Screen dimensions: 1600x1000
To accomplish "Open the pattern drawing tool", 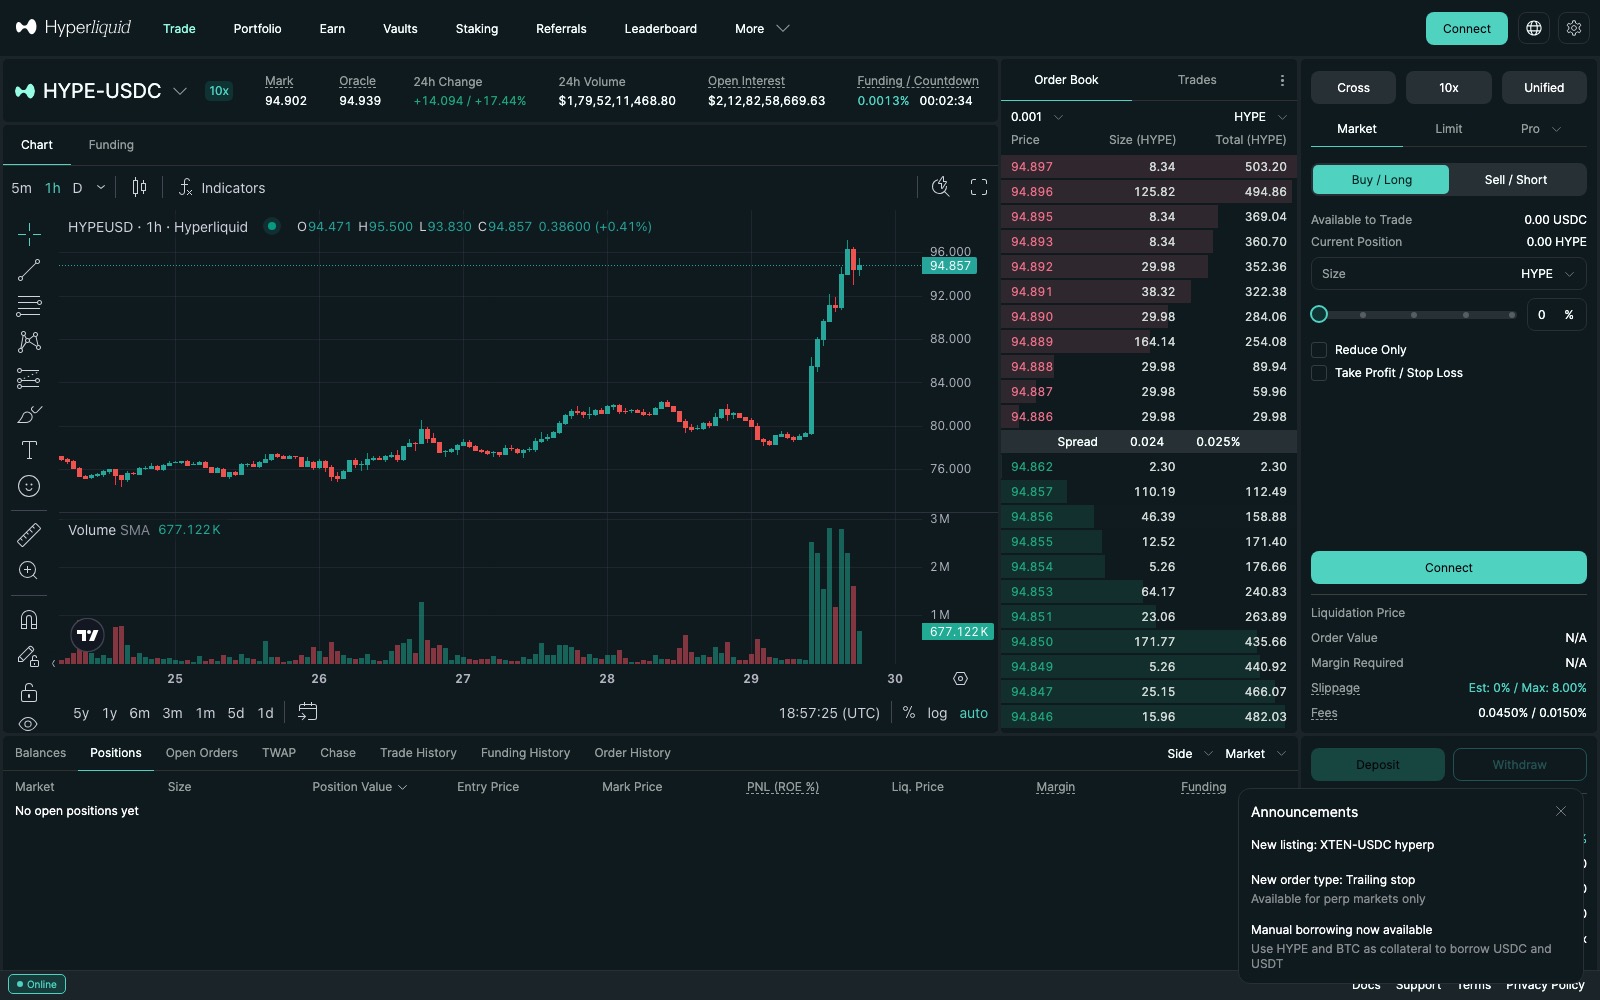I will 29,342.
